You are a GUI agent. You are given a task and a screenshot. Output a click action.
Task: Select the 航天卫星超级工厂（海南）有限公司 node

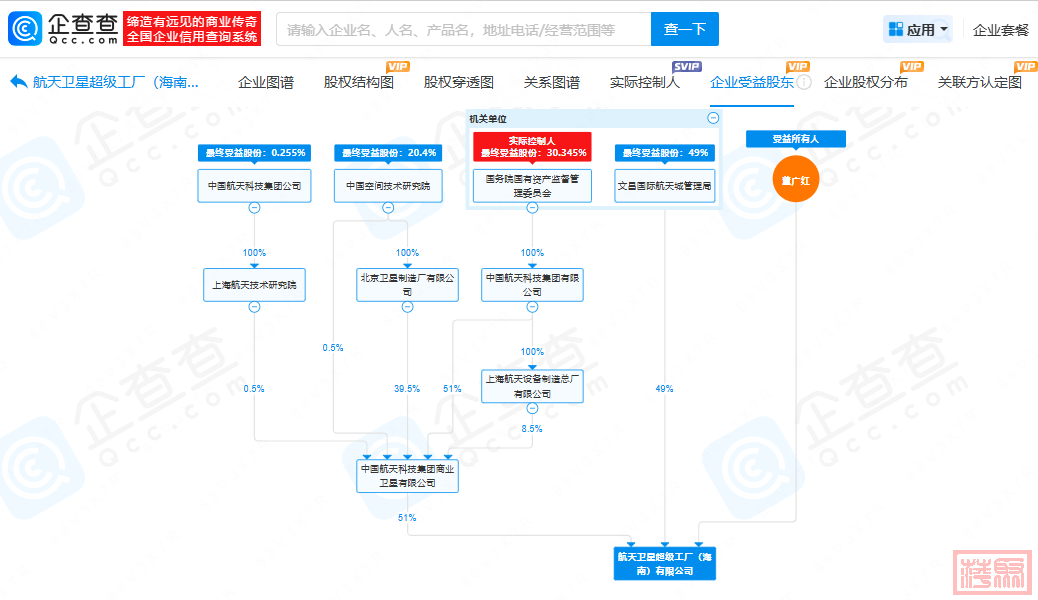(665, 564)
